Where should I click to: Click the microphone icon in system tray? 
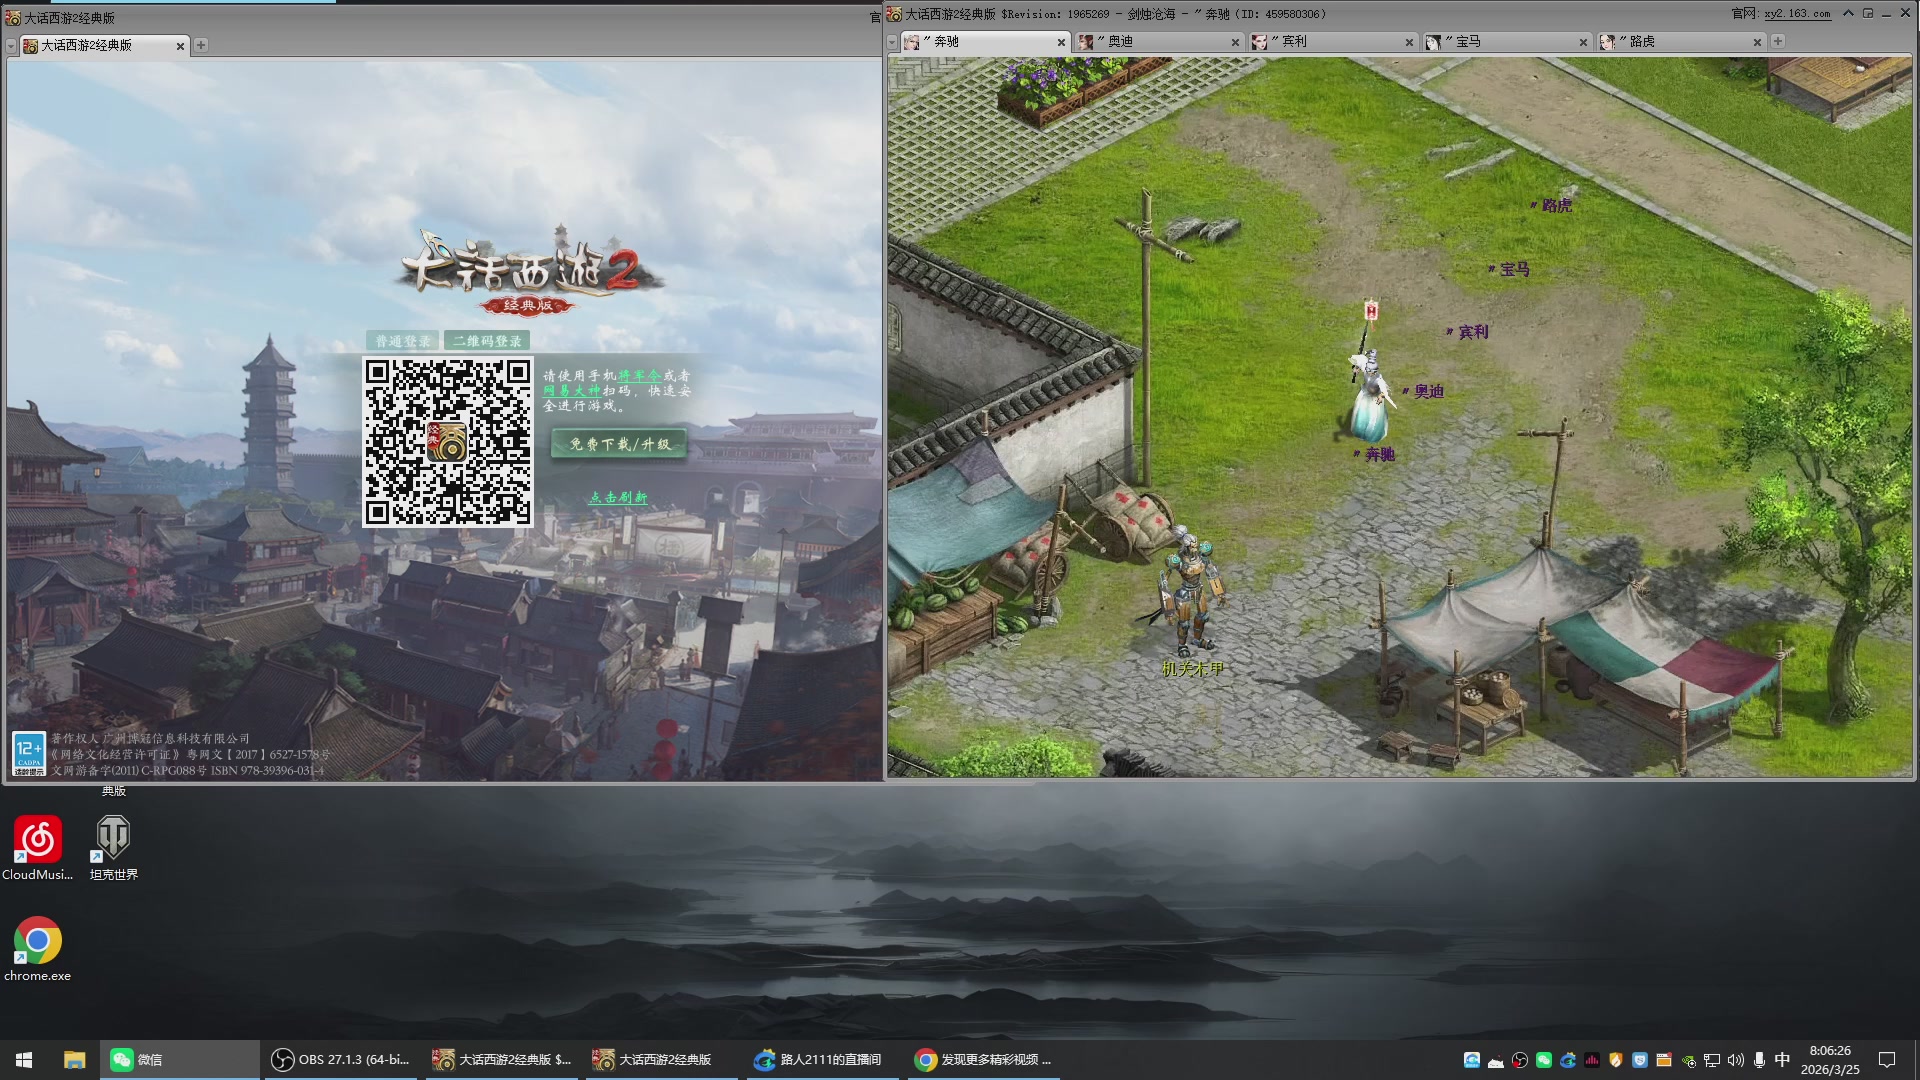click(x=1759, y=1060)
